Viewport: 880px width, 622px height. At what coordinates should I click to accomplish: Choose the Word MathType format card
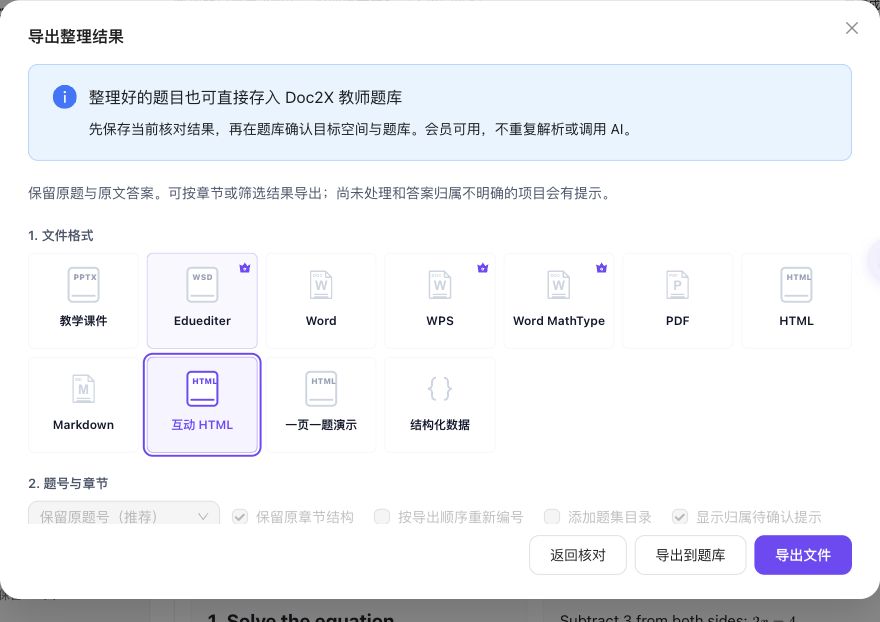pos(559,301)
